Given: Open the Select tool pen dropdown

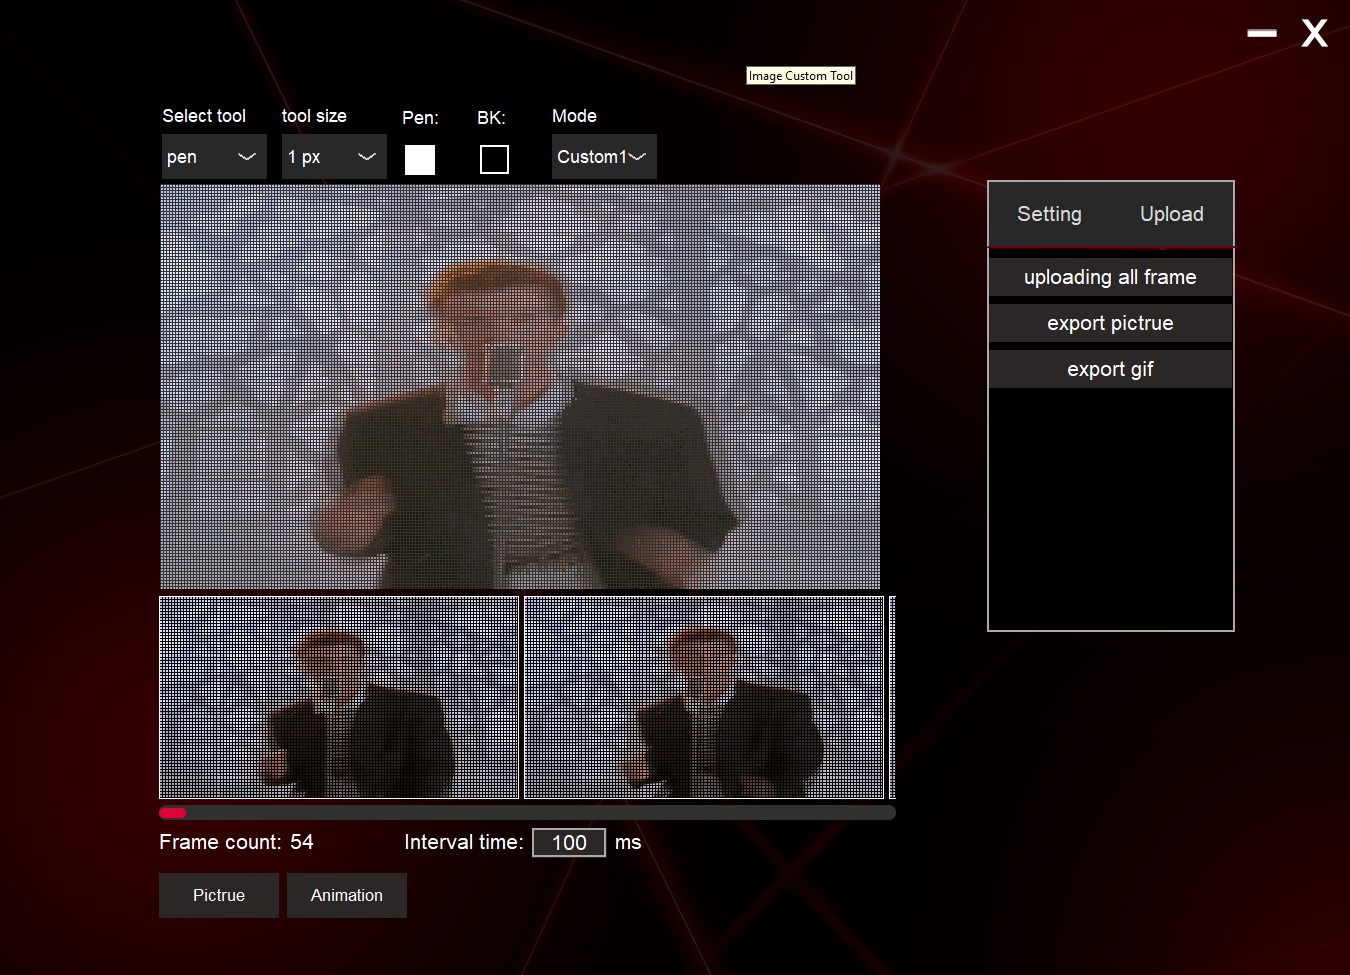Looking at the screenshot, I should tap(214, 157).
